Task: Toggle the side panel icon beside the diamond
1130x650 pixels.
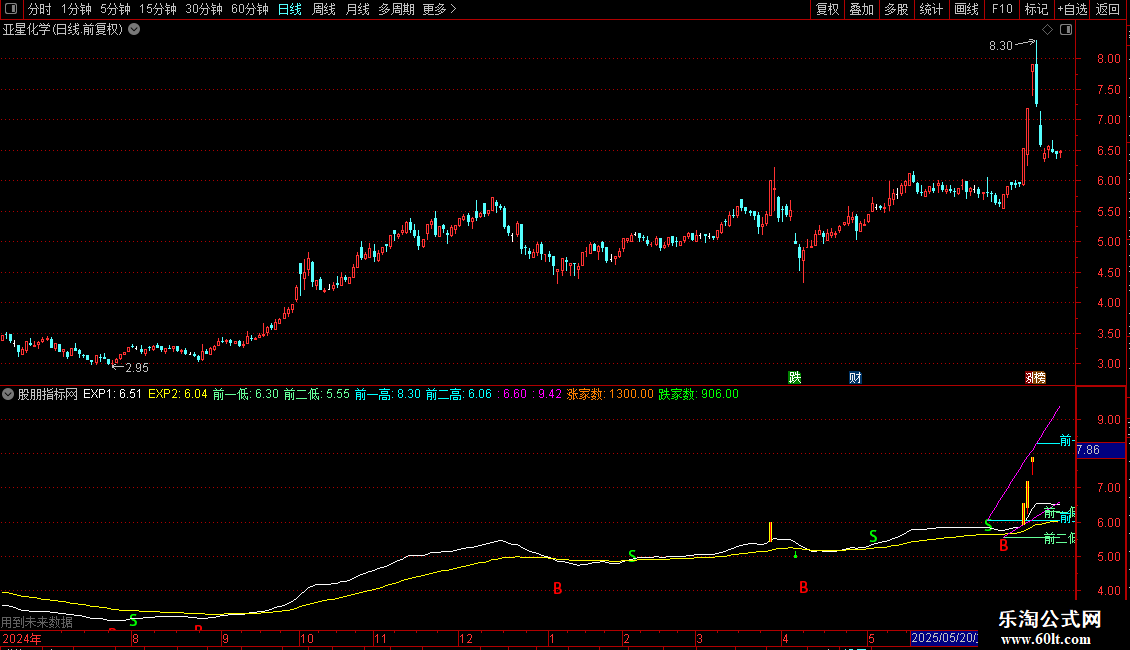Action: [x=1065, y=30]
